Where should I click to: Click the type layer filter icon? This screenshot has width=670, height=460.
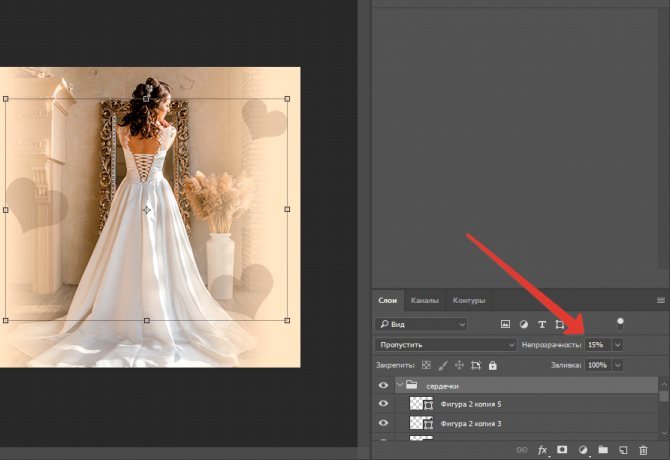coord(542,324)
